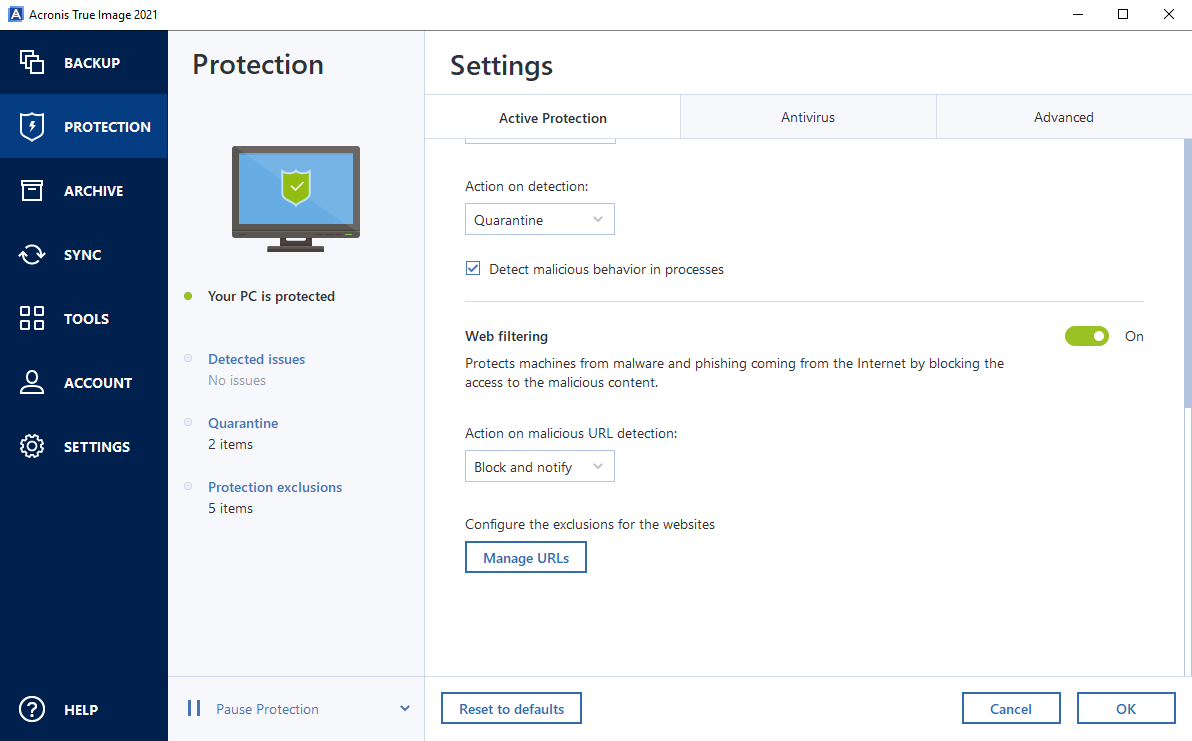This screenshot has height=741, width=1192.
Task: Click the Manage URLs button
Action: tap(526, 558)
